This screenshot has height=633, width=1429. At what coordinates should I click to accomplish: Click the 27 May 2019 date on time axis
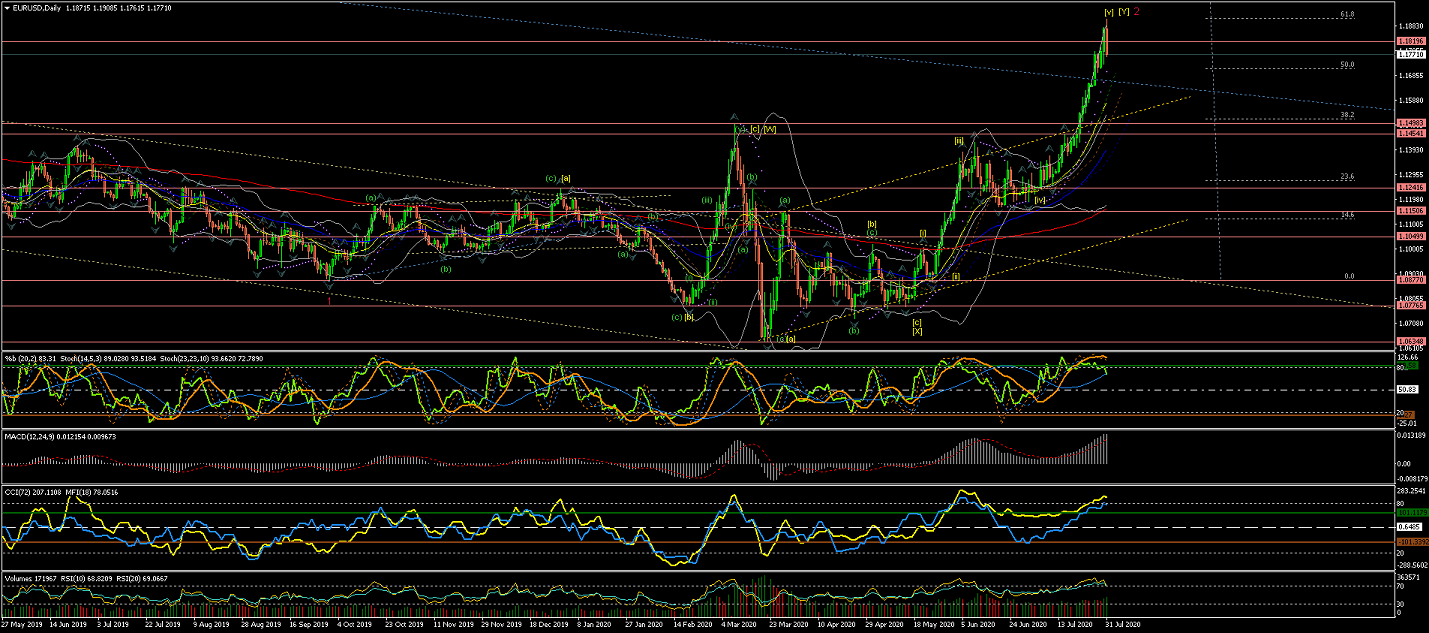click(x=21, y=624)
